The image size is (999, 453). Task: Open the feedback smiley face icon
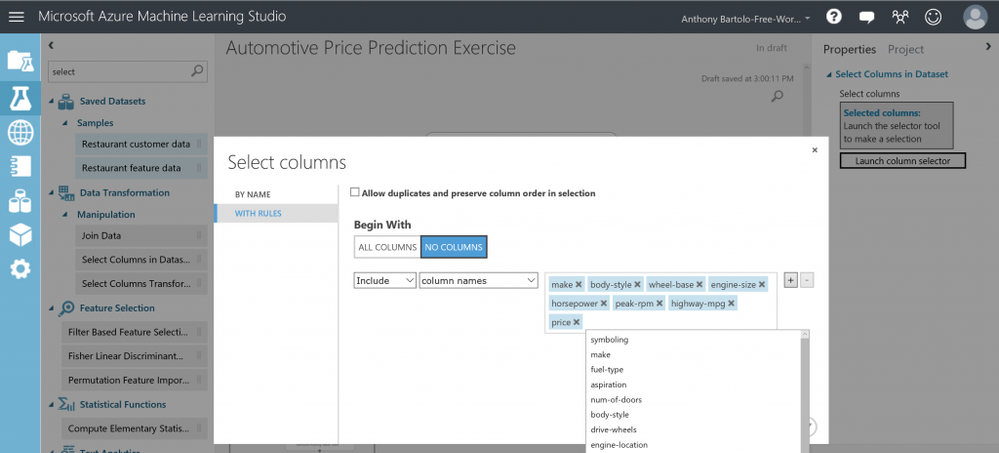[933, 17]
